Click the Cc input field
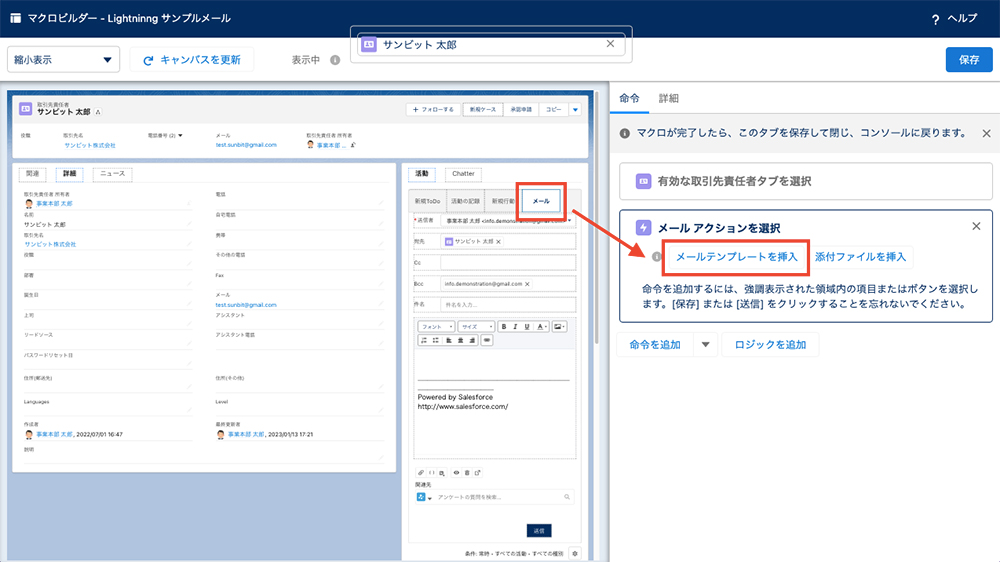The height and width of the screenshot is (562, 1000). pyautogui.click(x=508, y=262)
